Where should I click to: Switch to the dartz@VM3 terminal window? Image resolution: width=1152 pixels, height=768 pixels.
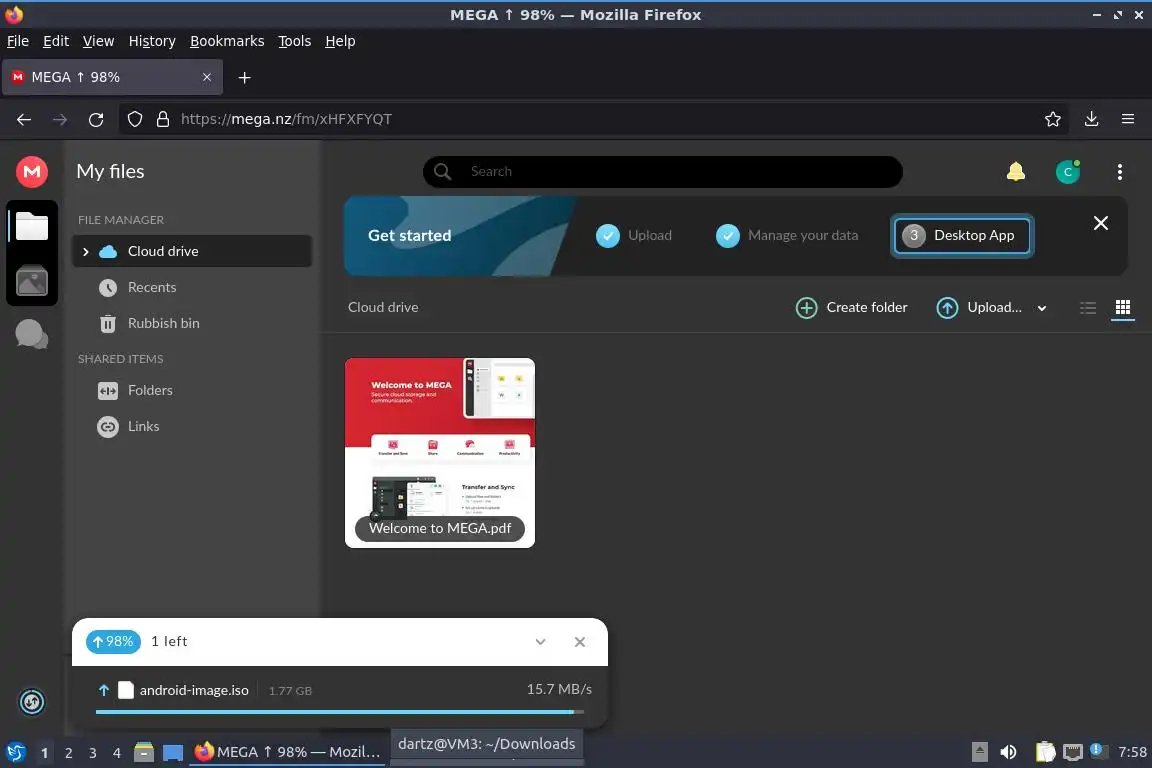point(486,744)
